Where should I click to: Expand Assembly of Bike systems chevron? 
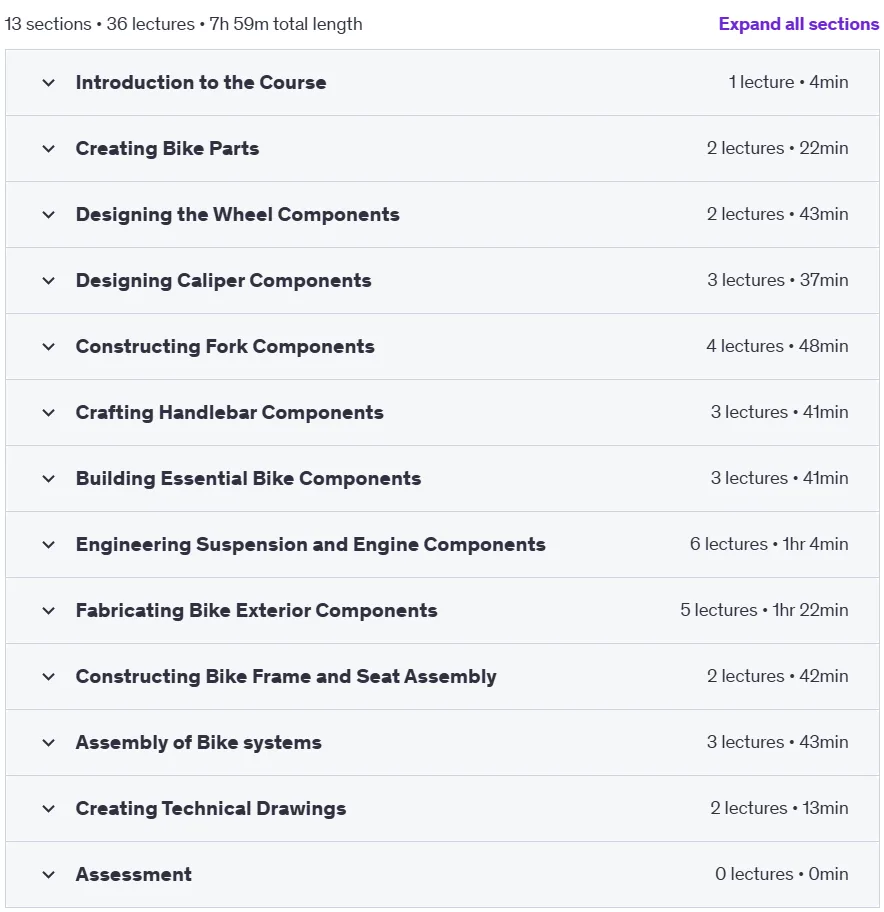click(x=49, y=743)
